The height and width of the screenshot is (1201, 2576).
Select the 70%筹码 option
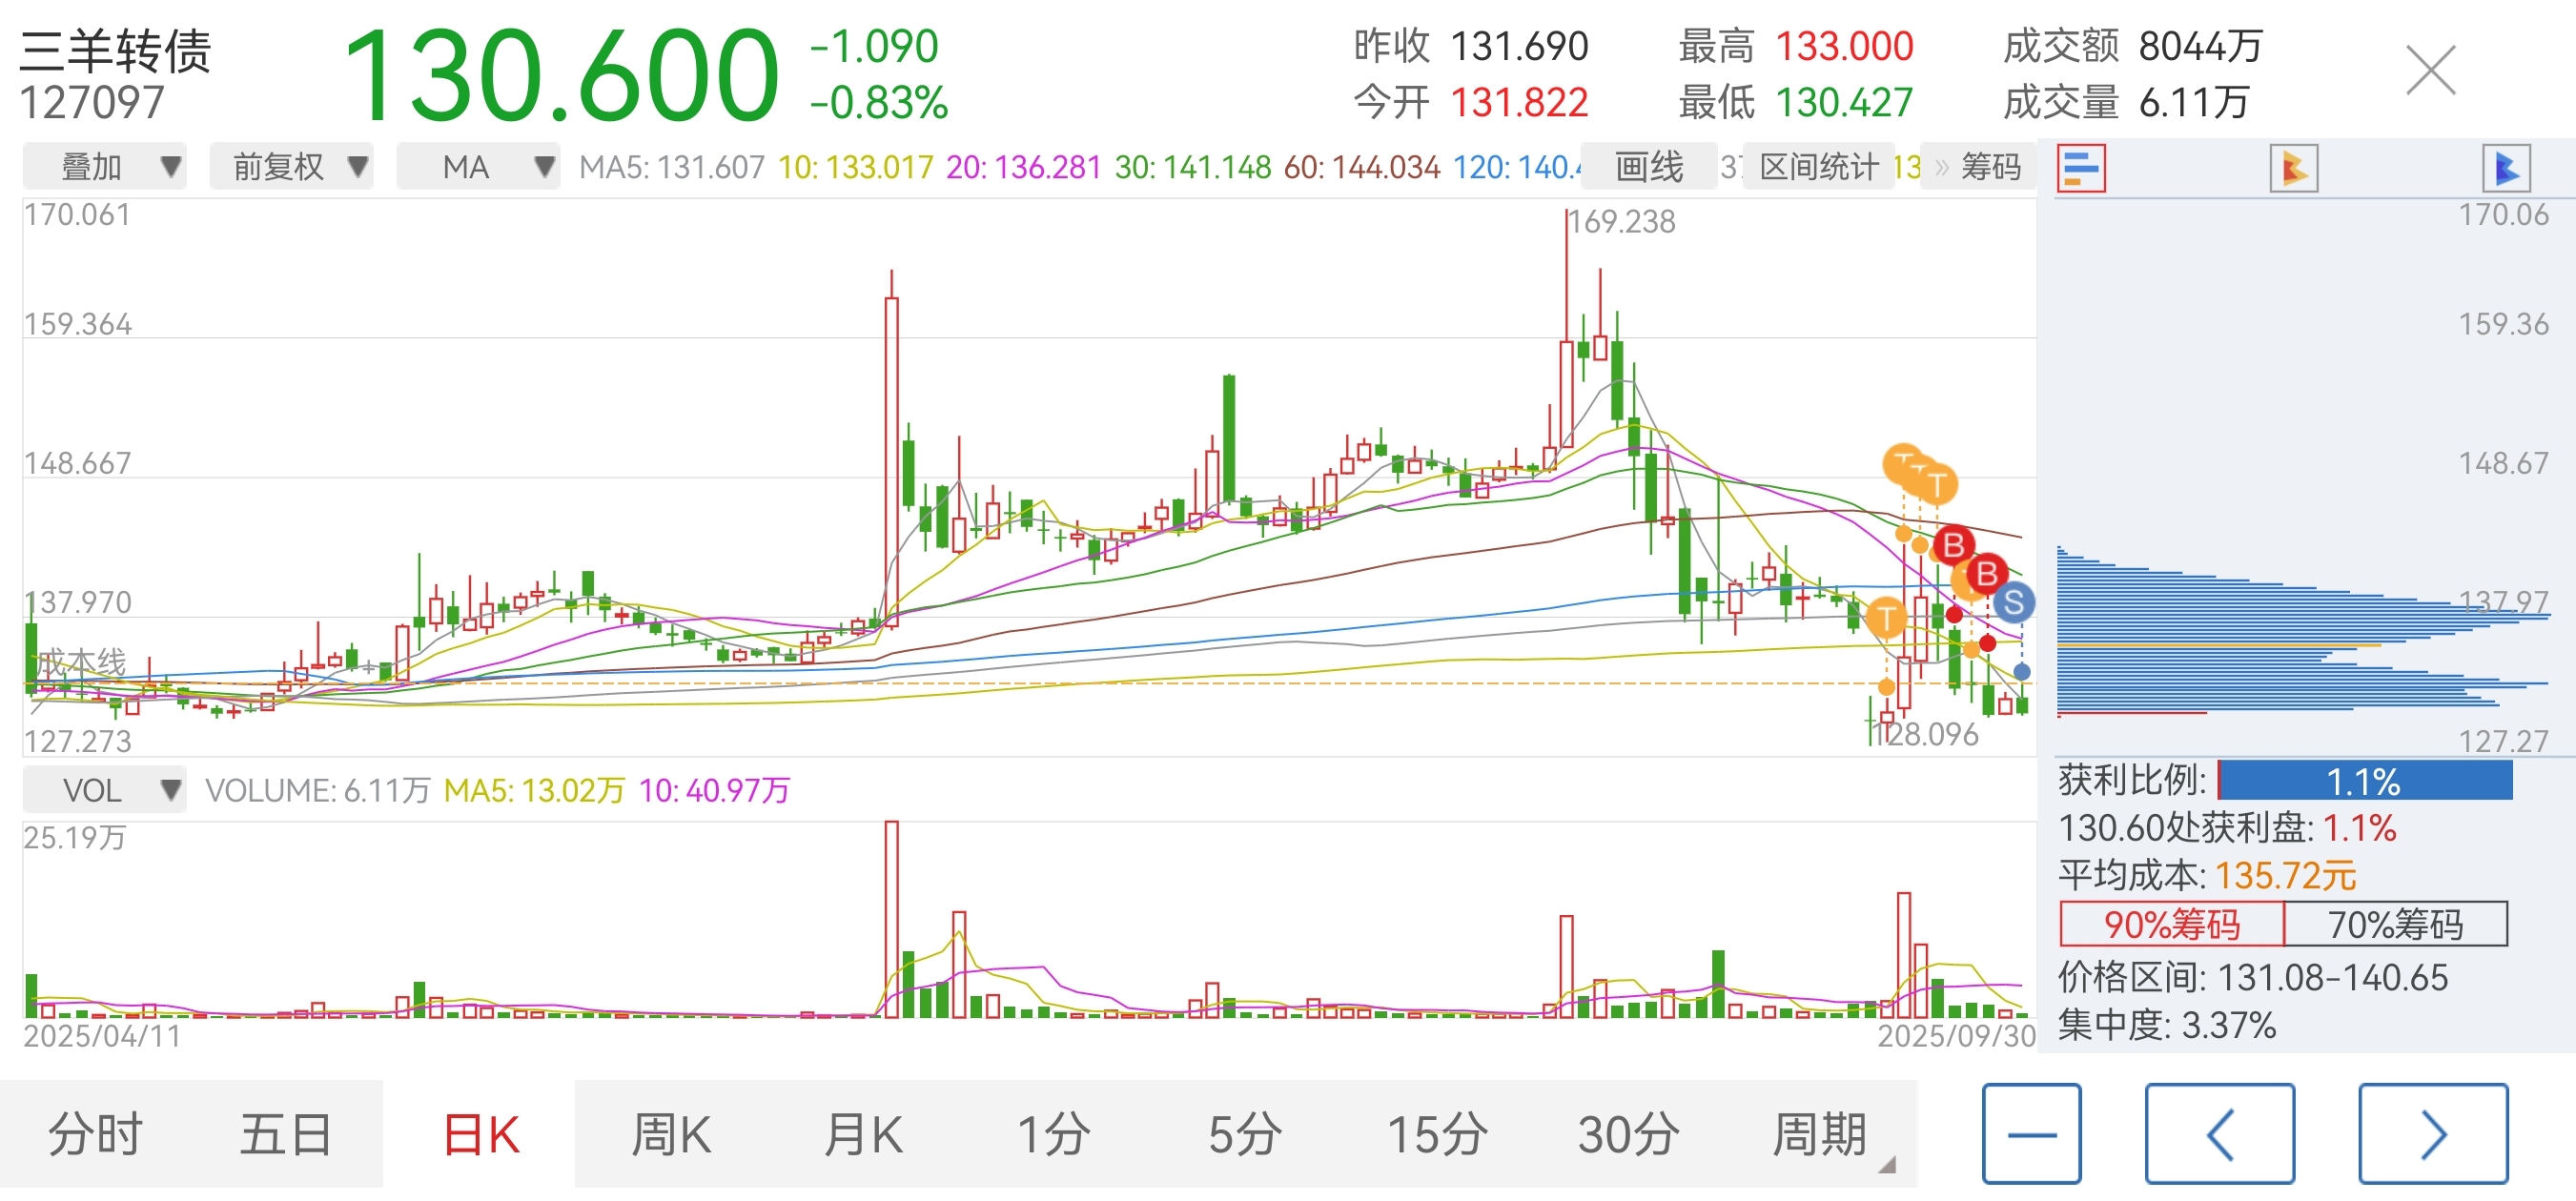2395,924
